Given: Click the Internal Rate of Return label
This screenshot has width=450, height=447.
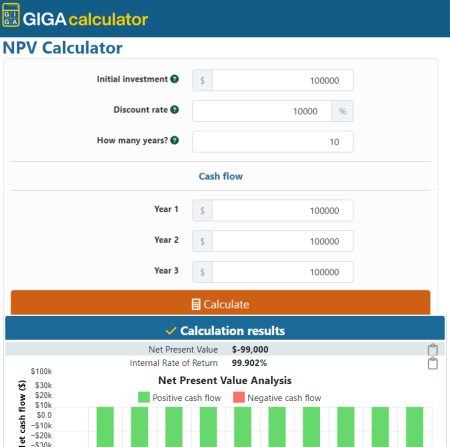Looking at the screenshot, I should pyautogui.click(x=174, y=363).
